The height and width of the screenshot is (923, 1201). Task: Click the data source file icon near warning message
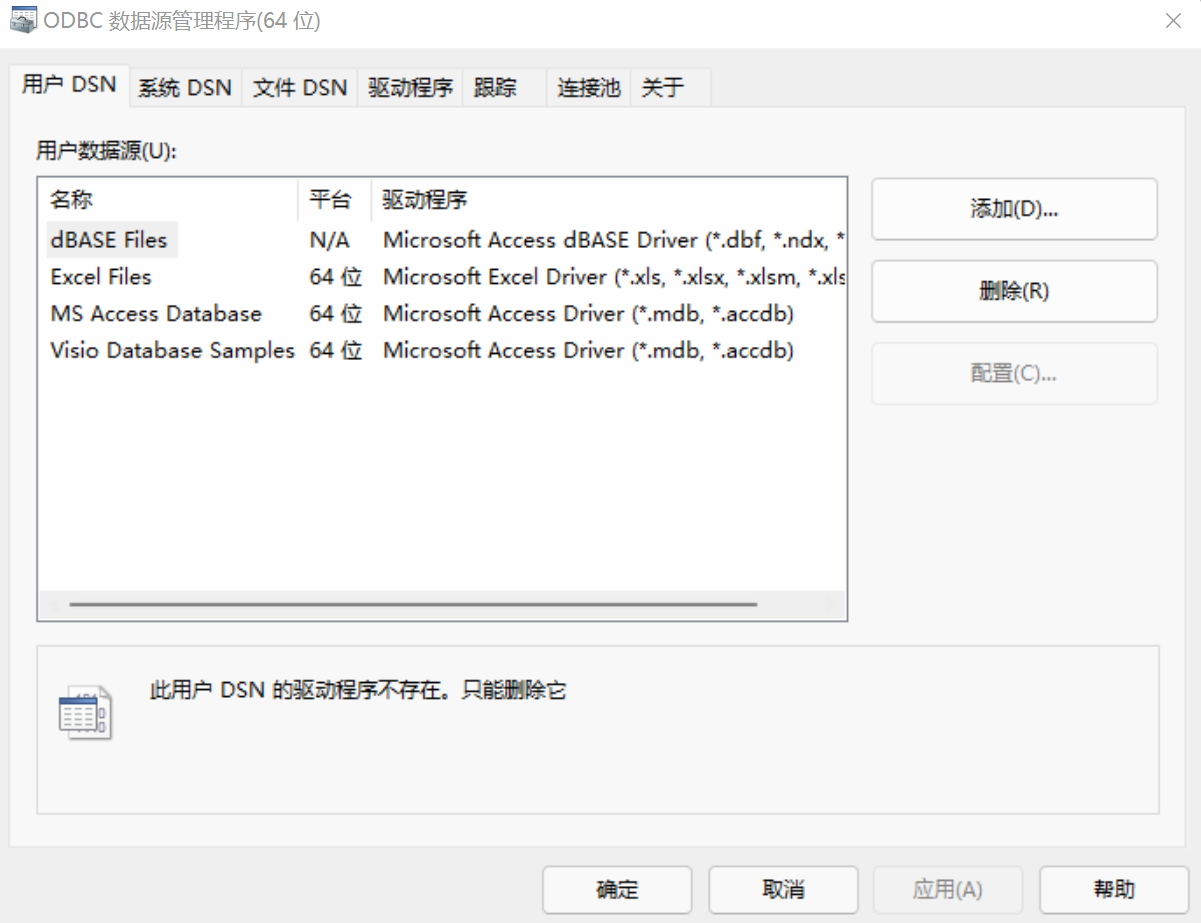(x=88, y=712)
